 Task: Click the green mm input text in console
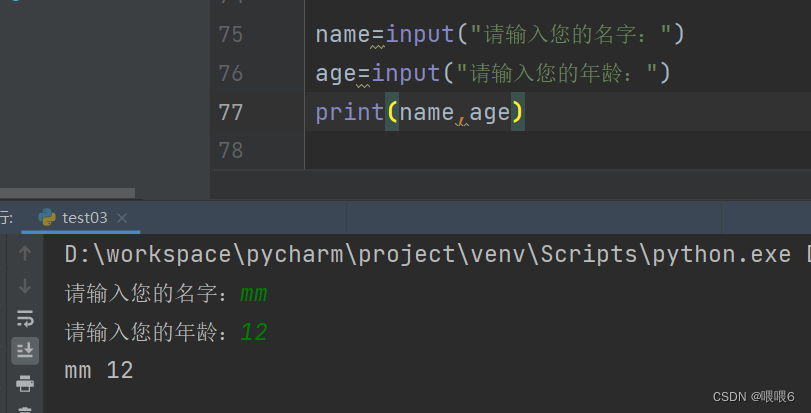pyautogui.click(x=254, y=294)
